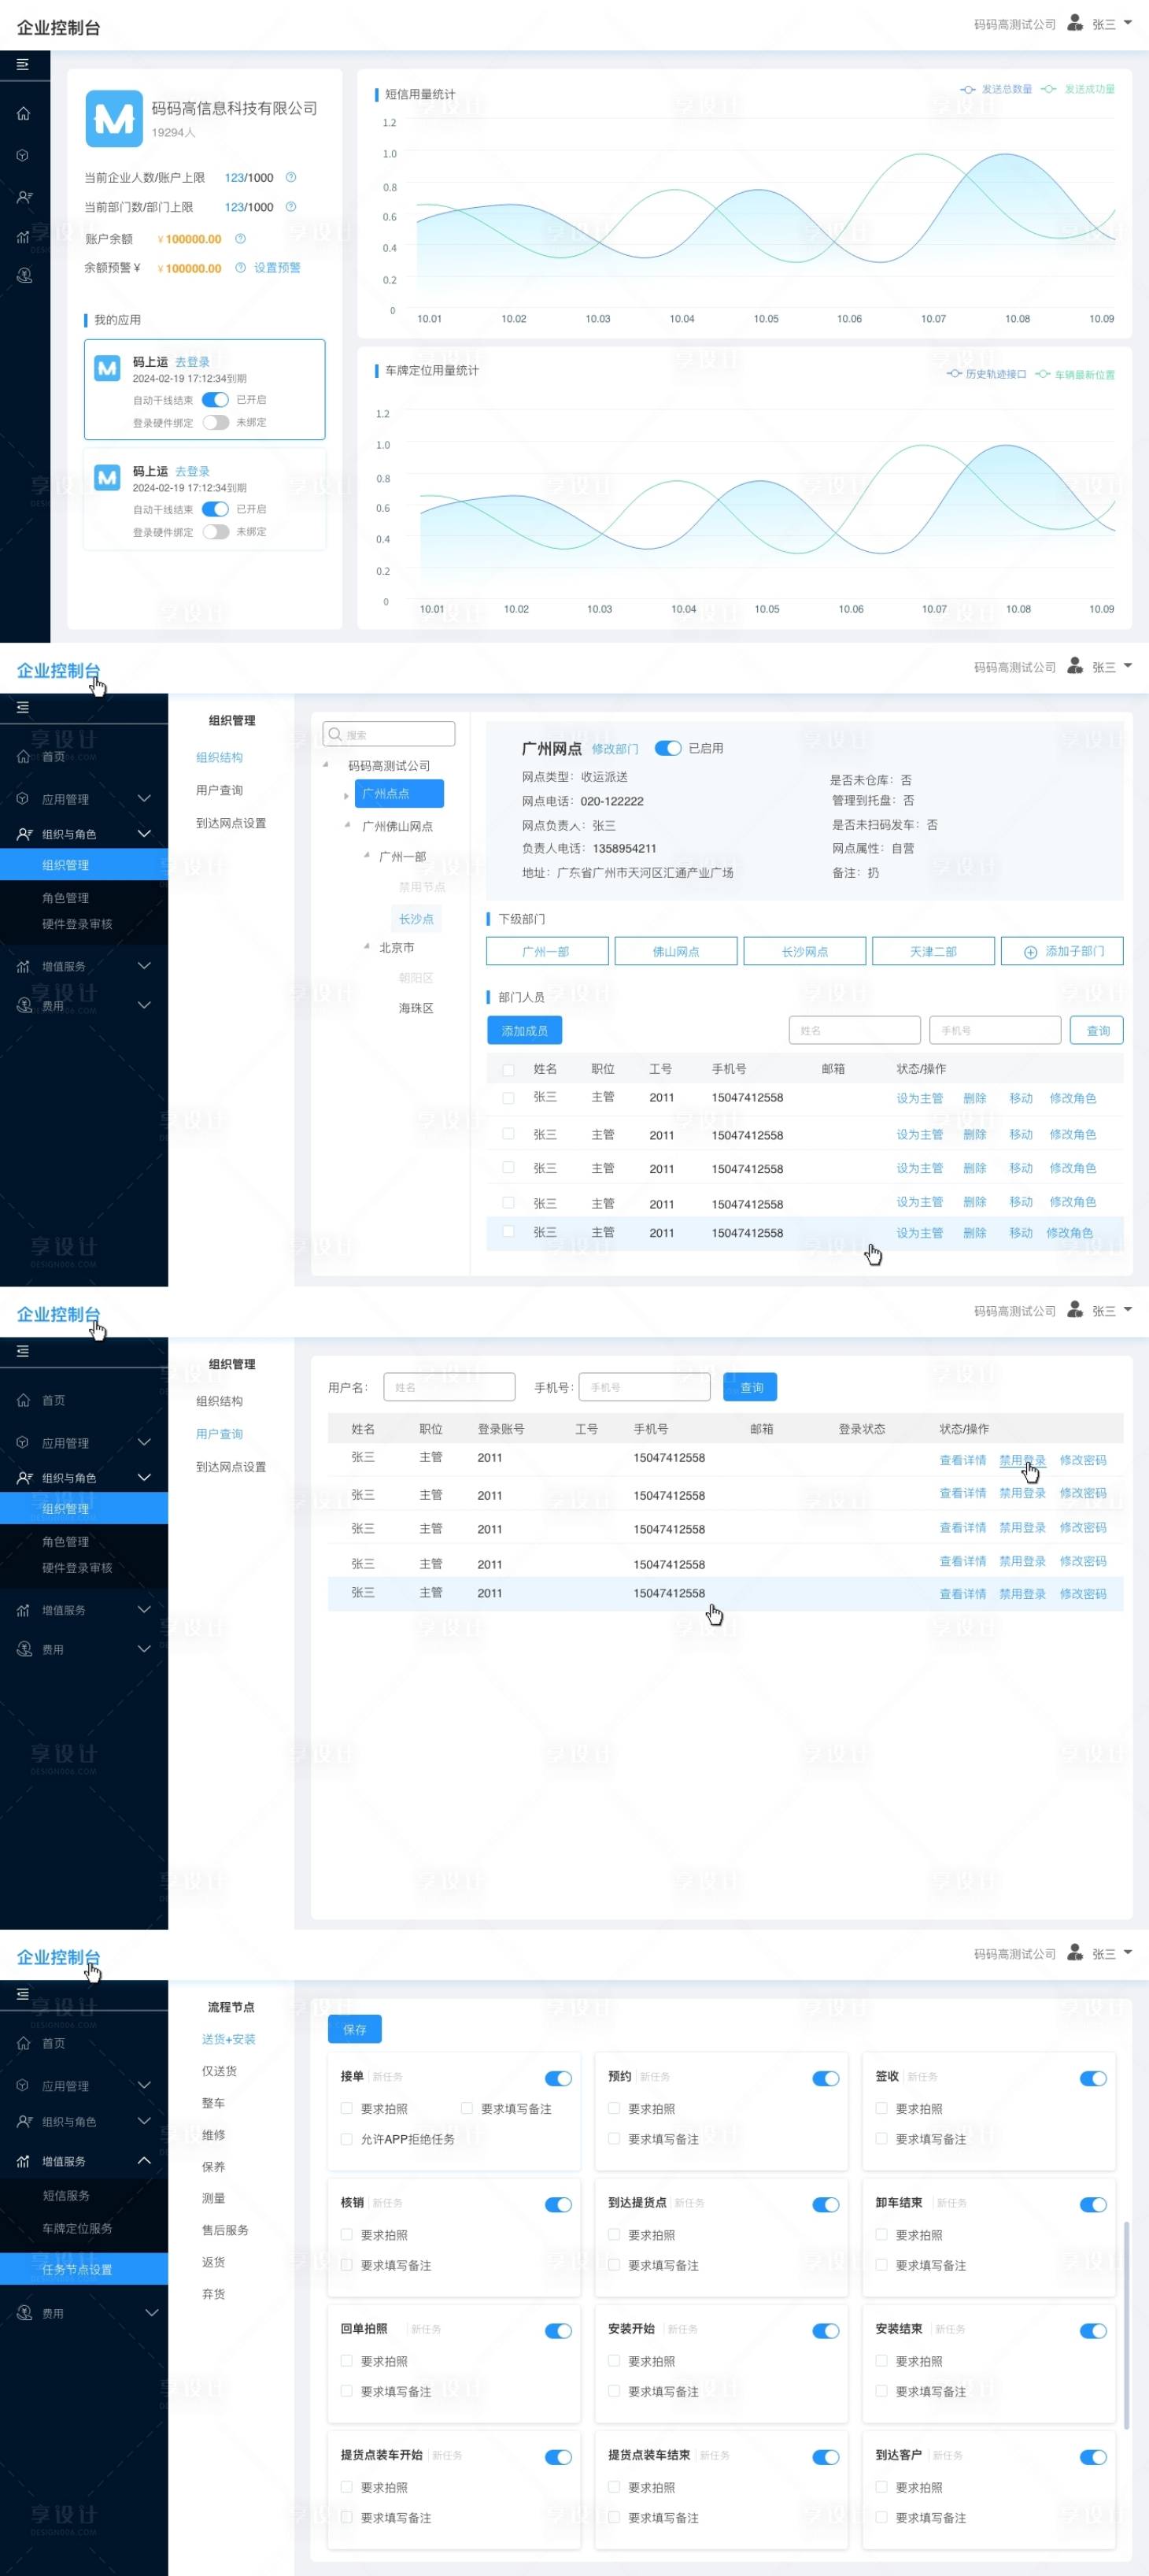The width and height of the screenshot is (1149, 2576).
Task: Click the 天津二部 sub-department button
Action: [933, 951]
